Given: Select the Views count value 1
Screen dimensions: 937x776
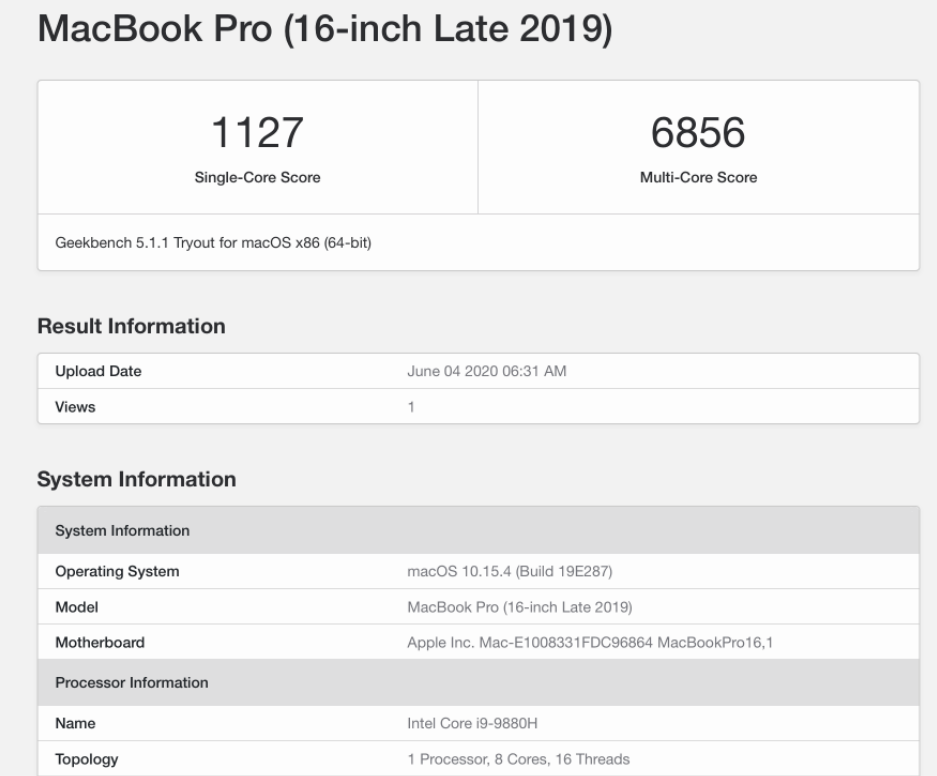Looking at the screenshot, I should pyautogui.click(x=411, y=407).
